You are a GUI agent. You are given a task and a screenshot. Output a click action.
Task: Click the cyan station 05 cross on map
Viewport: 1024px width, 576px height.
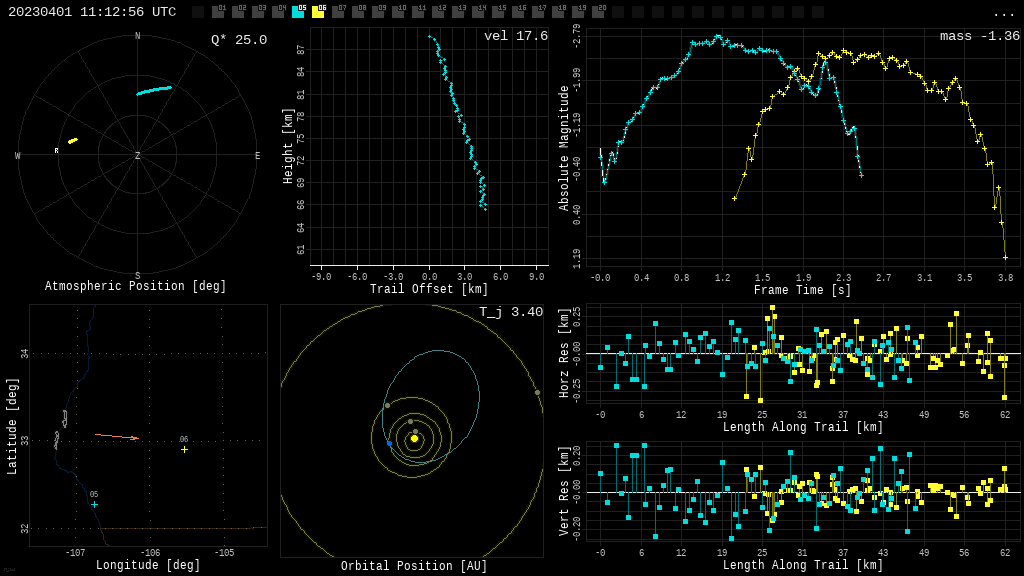tap(95, 504)
